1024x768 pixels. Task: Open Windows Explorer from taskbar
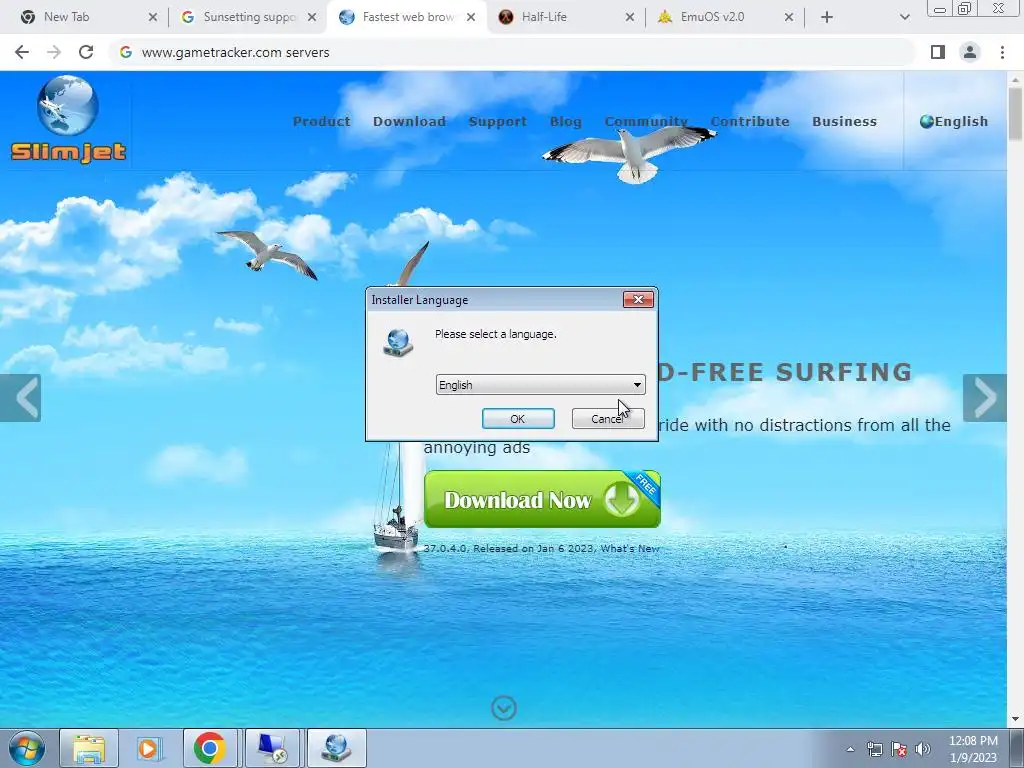[x=89, y=748]
